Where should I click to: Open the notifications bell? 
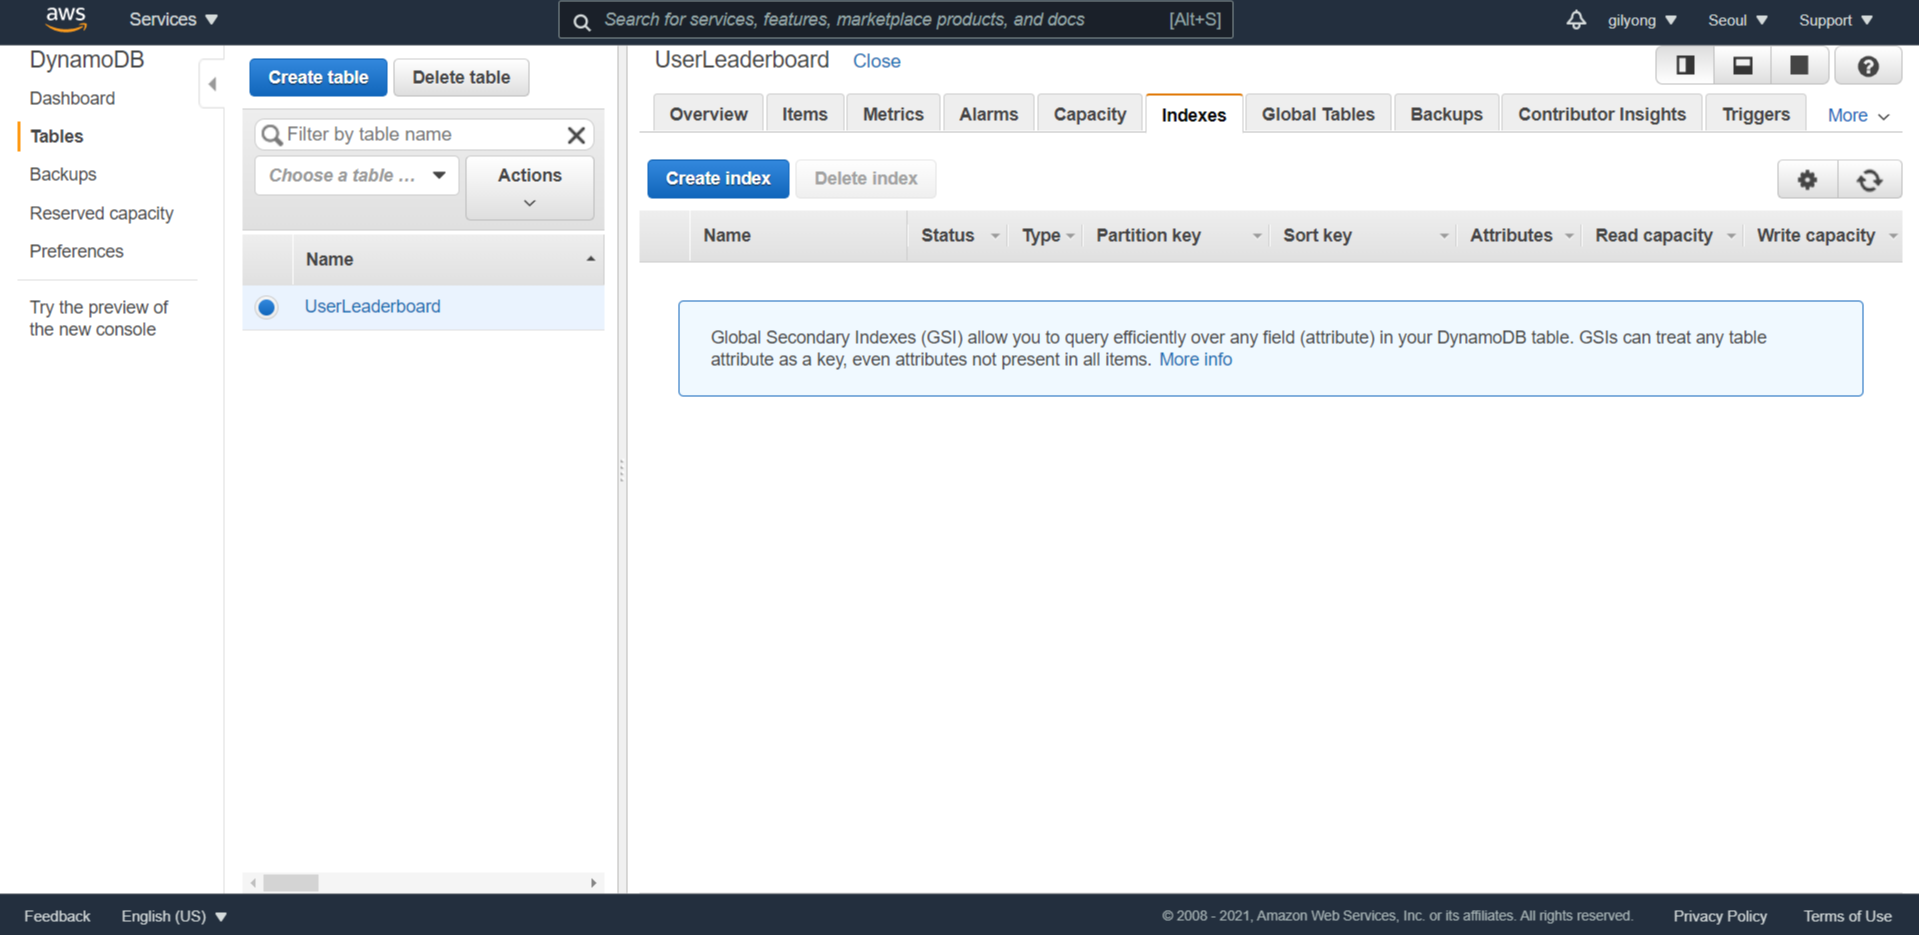[1576, 20]
